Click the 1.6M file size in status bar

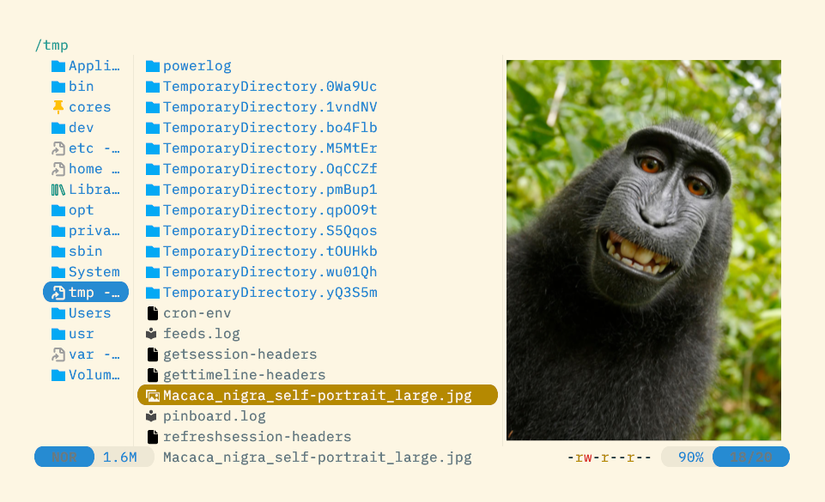120,457
